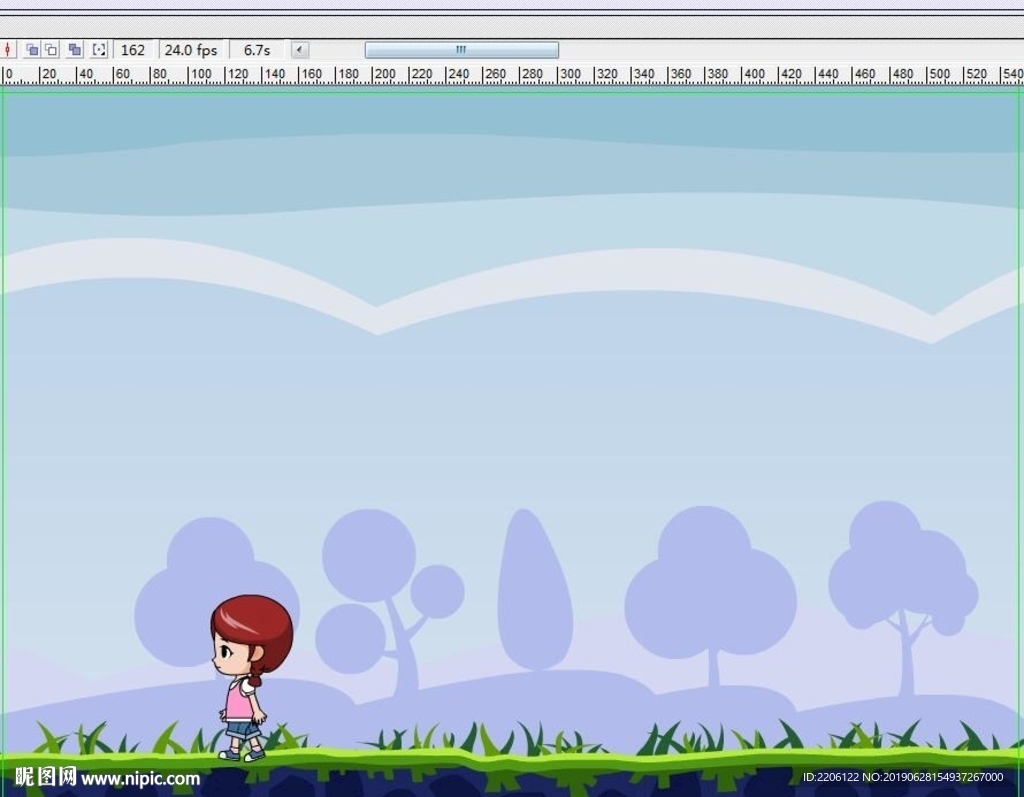
Task: Click the image ID text in corner
Action: tap(902, 778)
